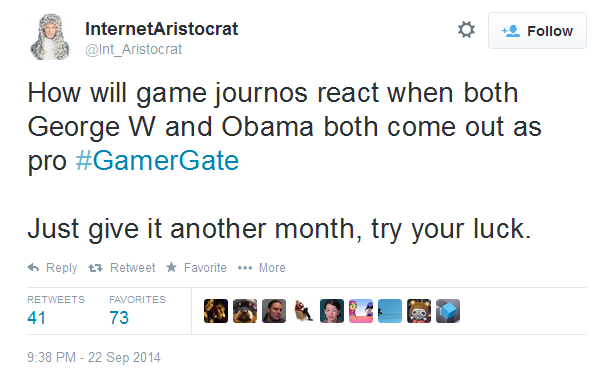
Task: Click the blue cube avatar
Action: click(x=448, y=311)
